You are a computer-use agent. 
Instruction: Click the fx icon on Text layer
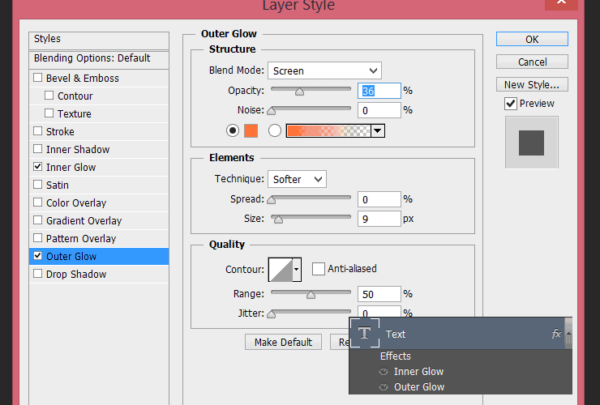pyautogui.click(x=557, y=333)
